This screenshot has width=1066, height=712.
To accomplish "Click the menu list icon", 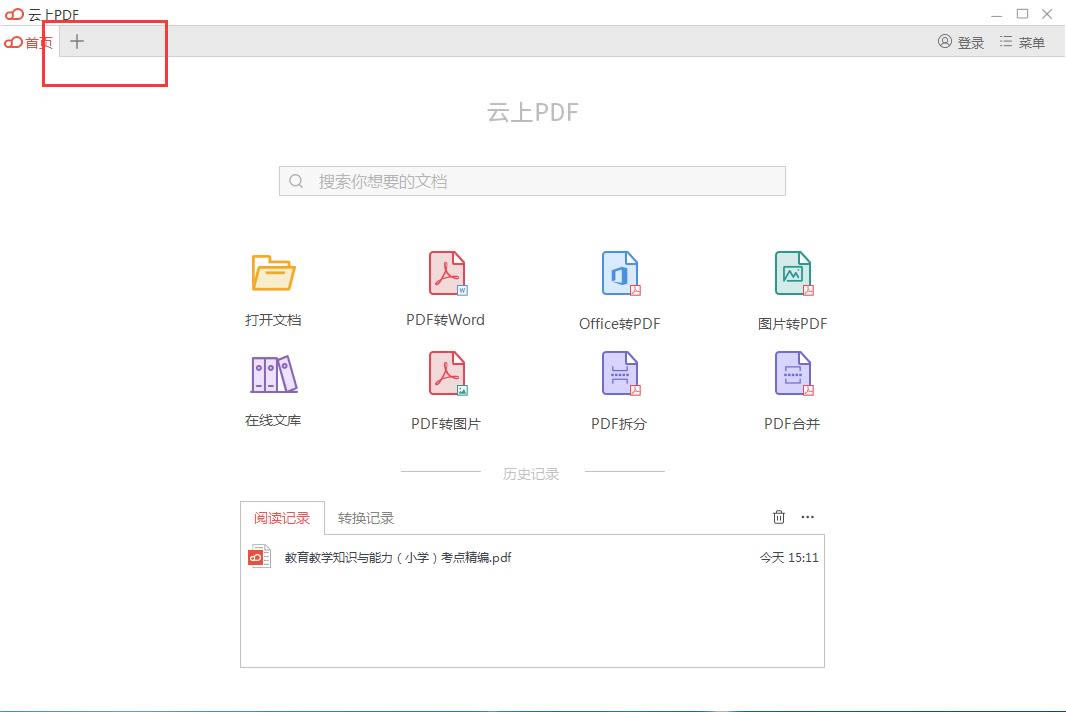I will tap(1006, 41).
